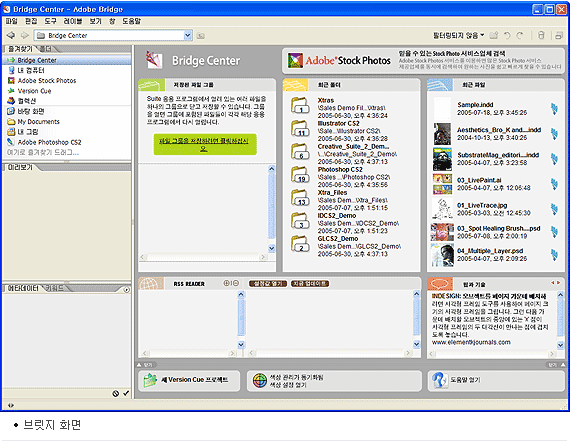This screenshot has width=570, height=447.
Task: Click the new Version Cue project button
Action: coord(189,380)
